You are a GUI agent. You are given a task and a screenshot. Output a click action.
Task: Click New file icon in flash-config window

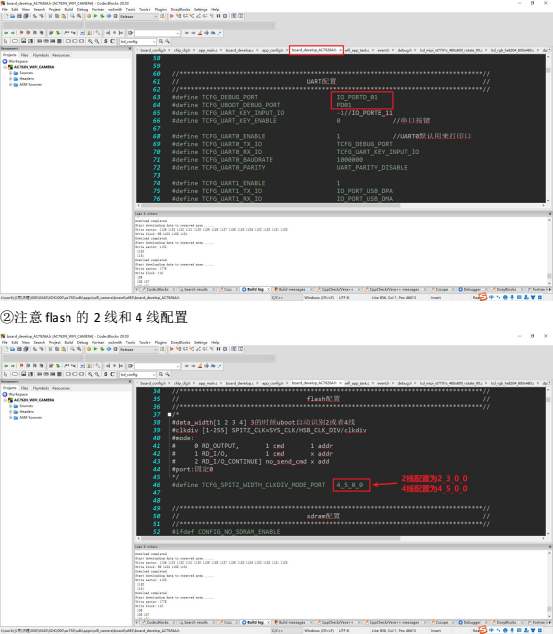tap(6, 349)
